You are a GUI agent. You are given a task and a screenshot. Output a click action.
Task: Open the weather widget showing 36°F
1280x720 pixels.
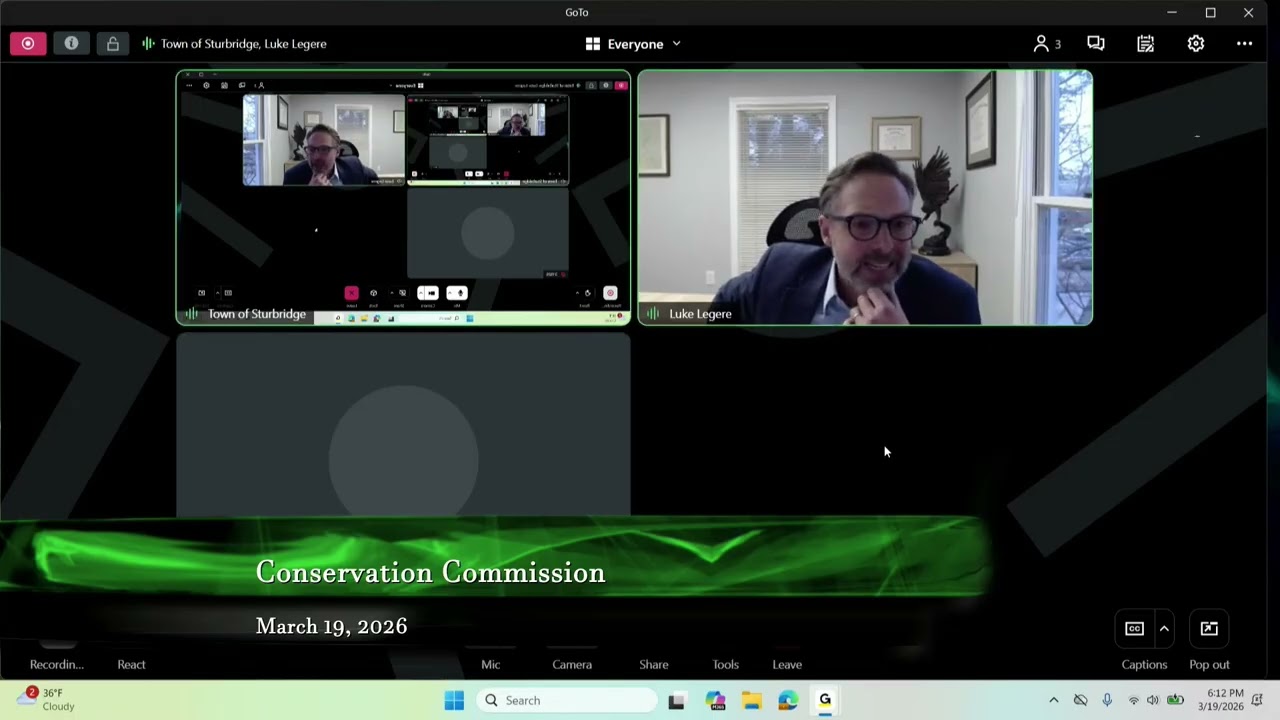(46, 699)
